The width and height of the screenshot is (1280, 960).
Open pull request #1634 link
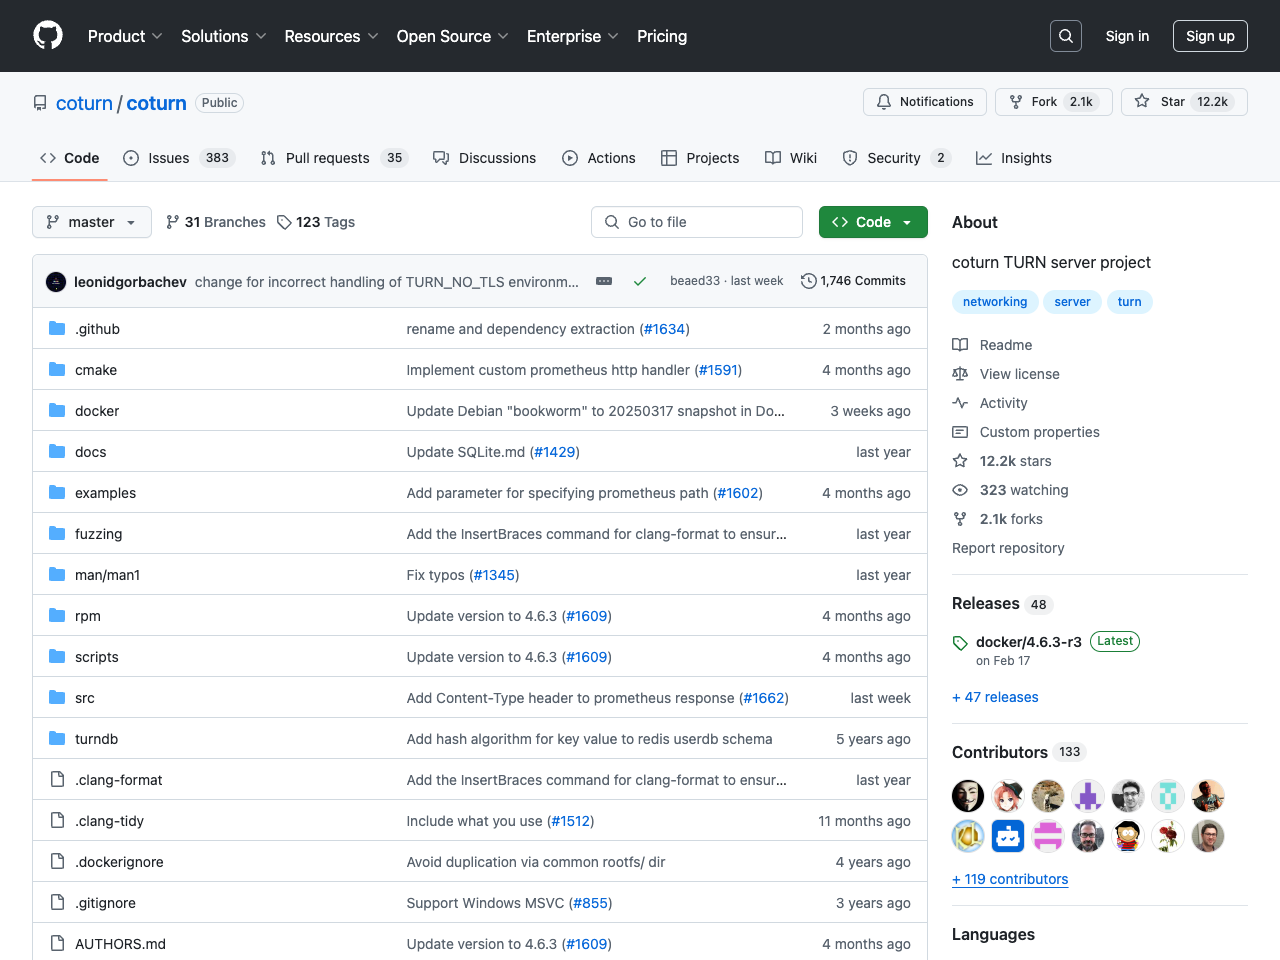tap(664, 329)
